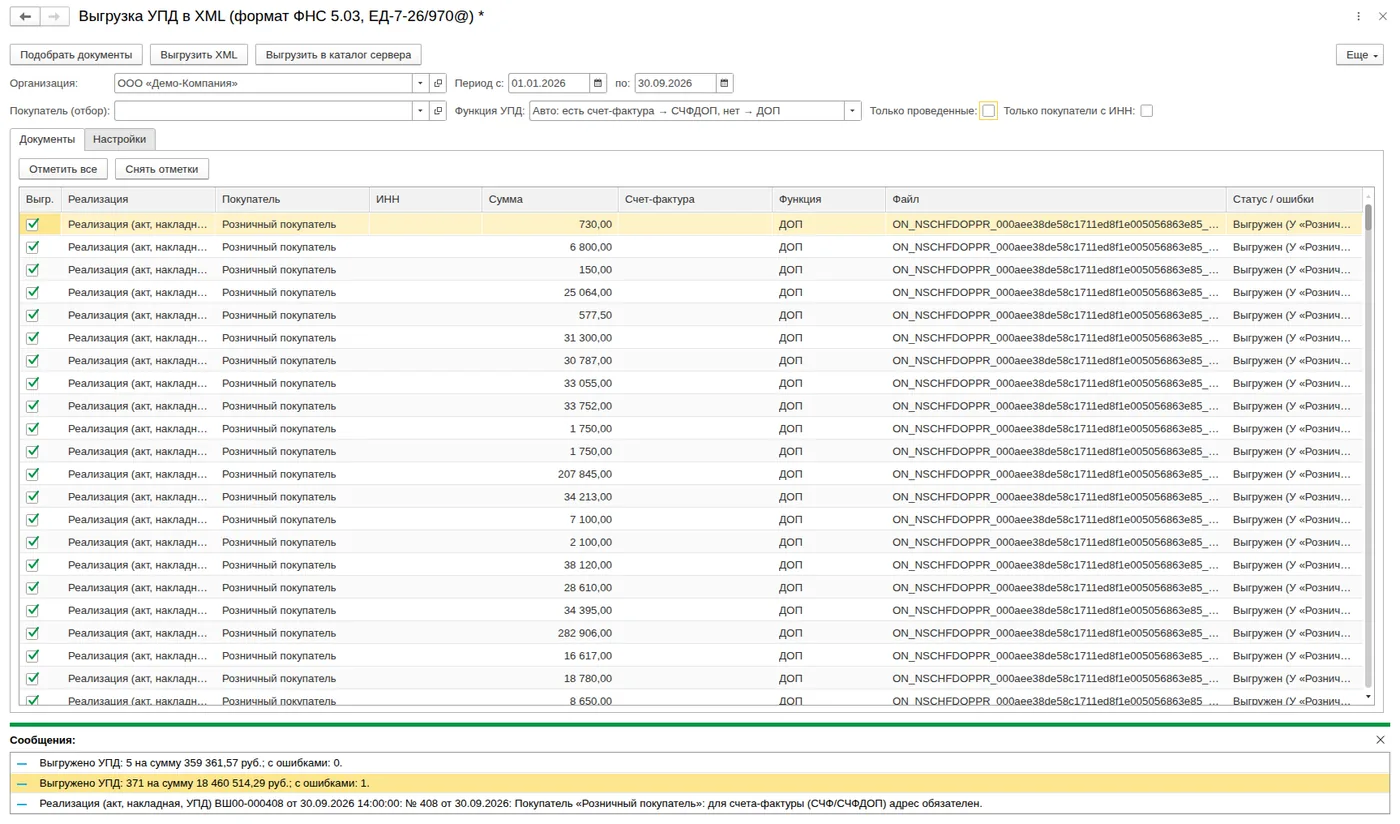
Task: Uncheck the row with sum 282 906,00
Action: click(32, 633)
